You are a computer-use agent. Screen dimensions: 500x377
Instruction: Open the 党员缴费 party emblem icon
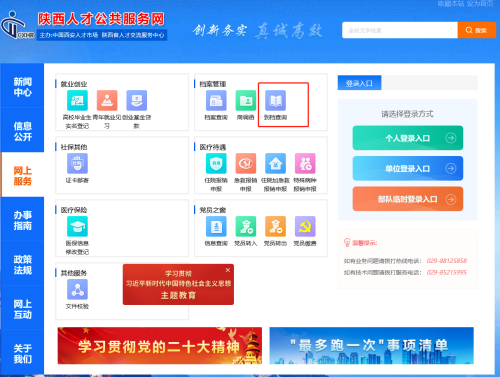tap(305, 226)
